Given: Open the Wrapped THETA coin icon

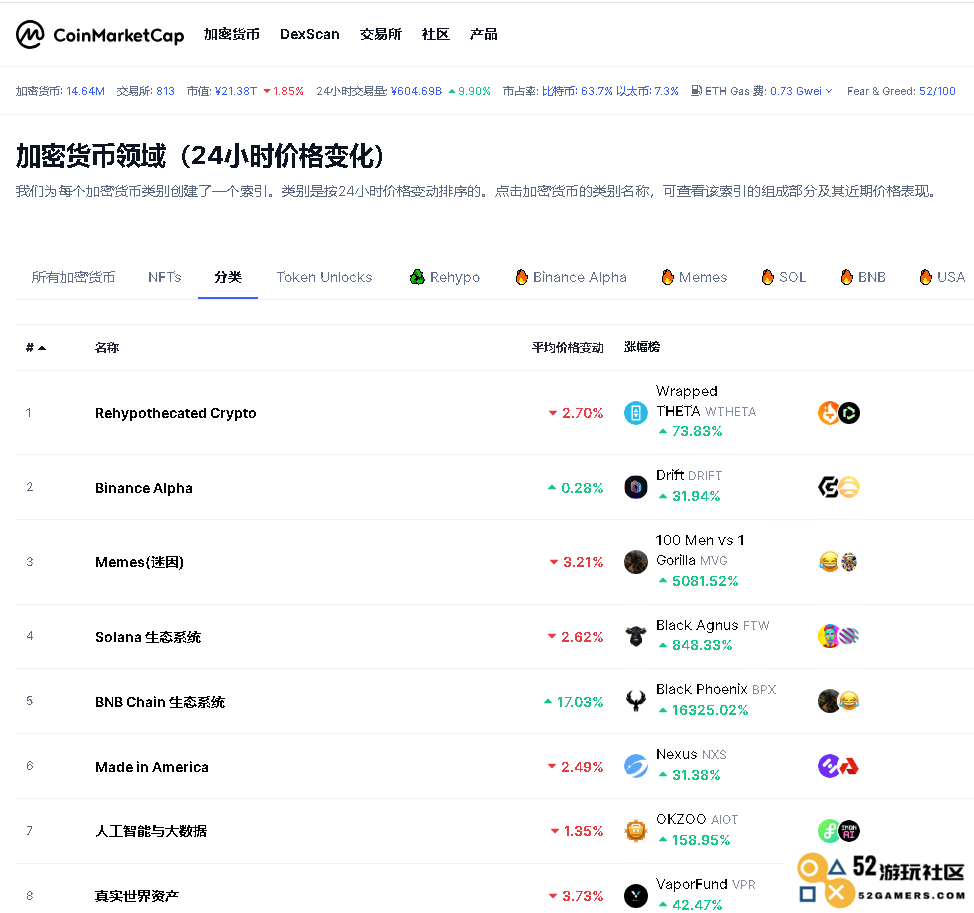Looking at the screenshot, I should click(x=635, y=412).
